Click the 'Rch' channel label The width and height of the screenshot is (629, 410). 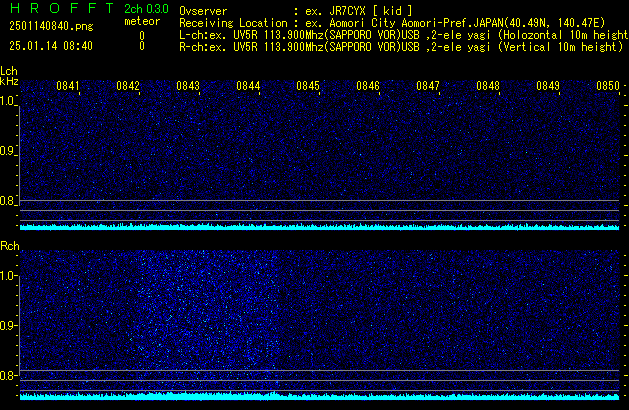click(x=10, y=246)
